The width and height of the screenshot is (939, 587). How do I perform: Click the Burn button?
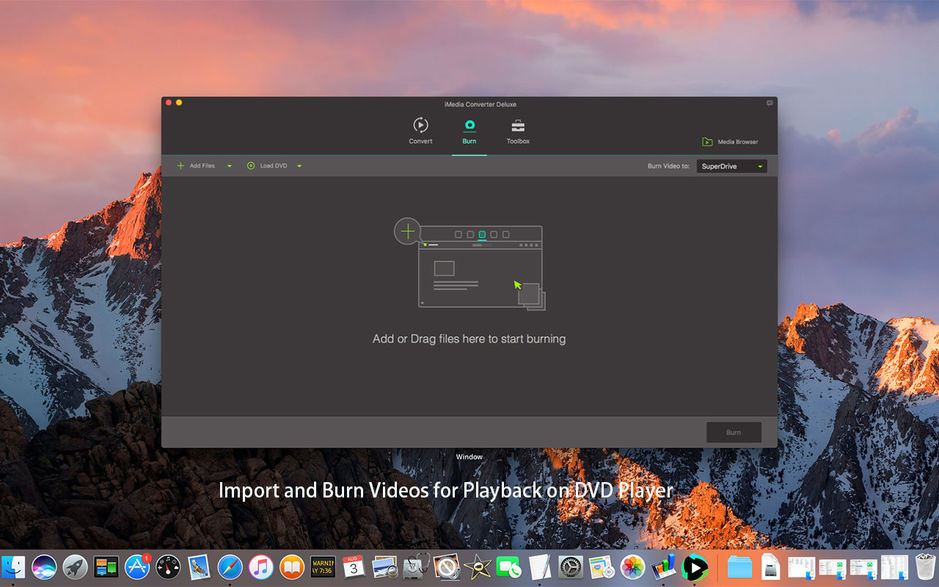coord(733,432)
